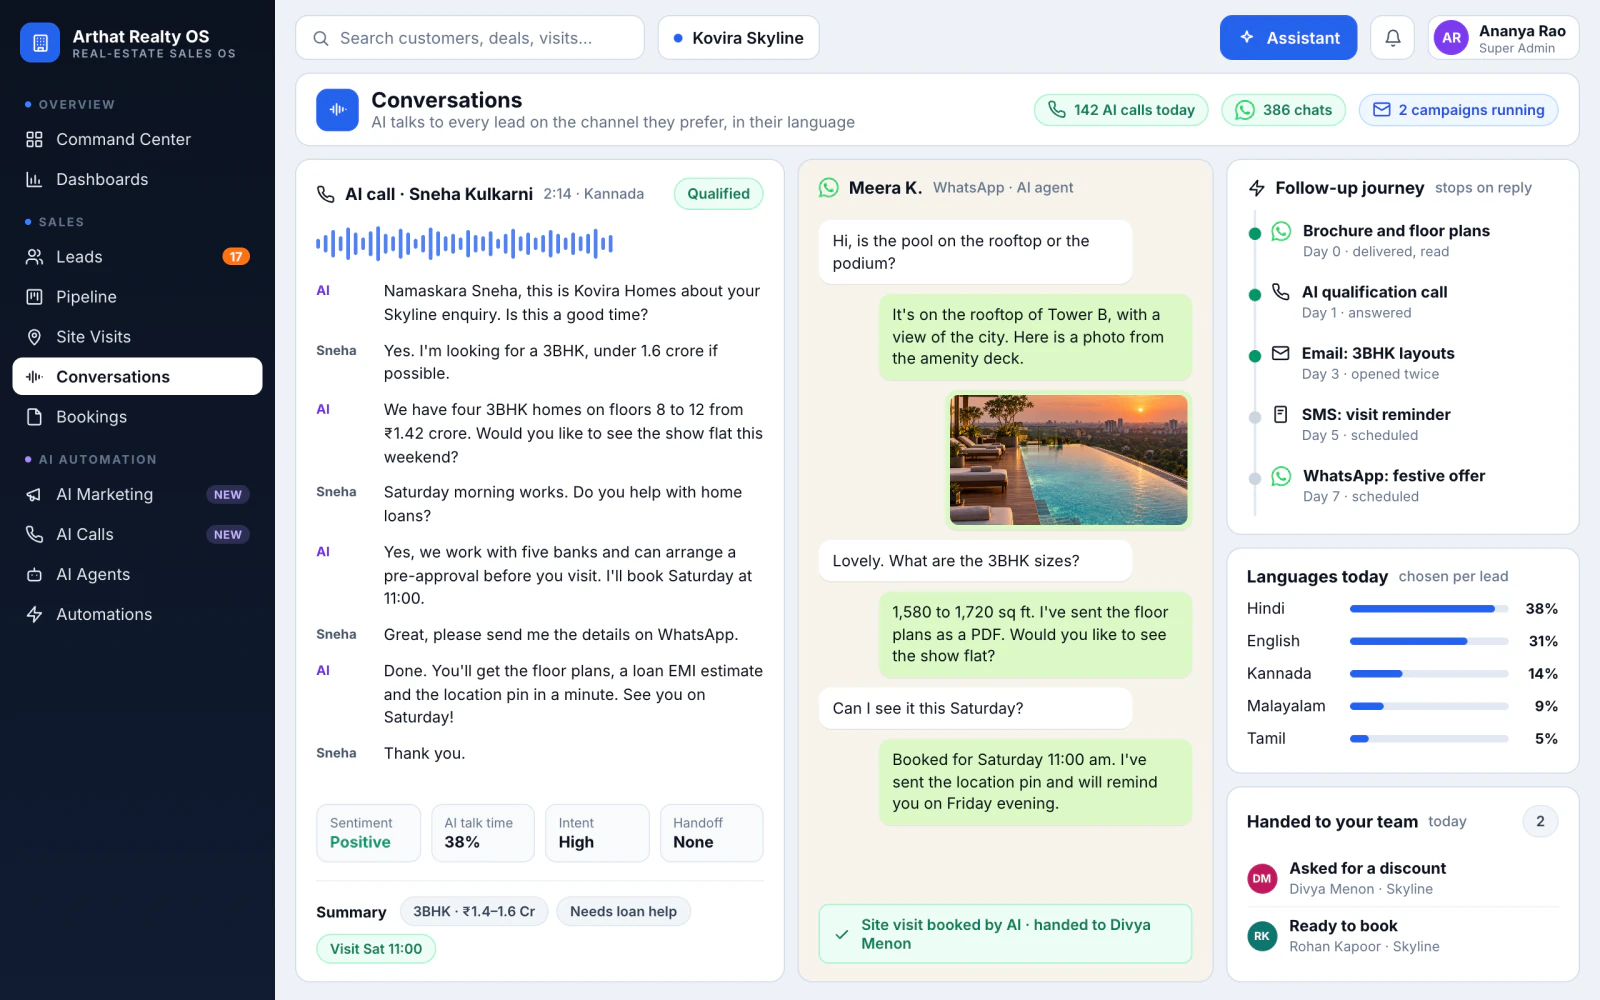The width and height of the screenshot is (1600, 1000).
Task: Click the Tamil 5% value
Action: (1546, 739)
